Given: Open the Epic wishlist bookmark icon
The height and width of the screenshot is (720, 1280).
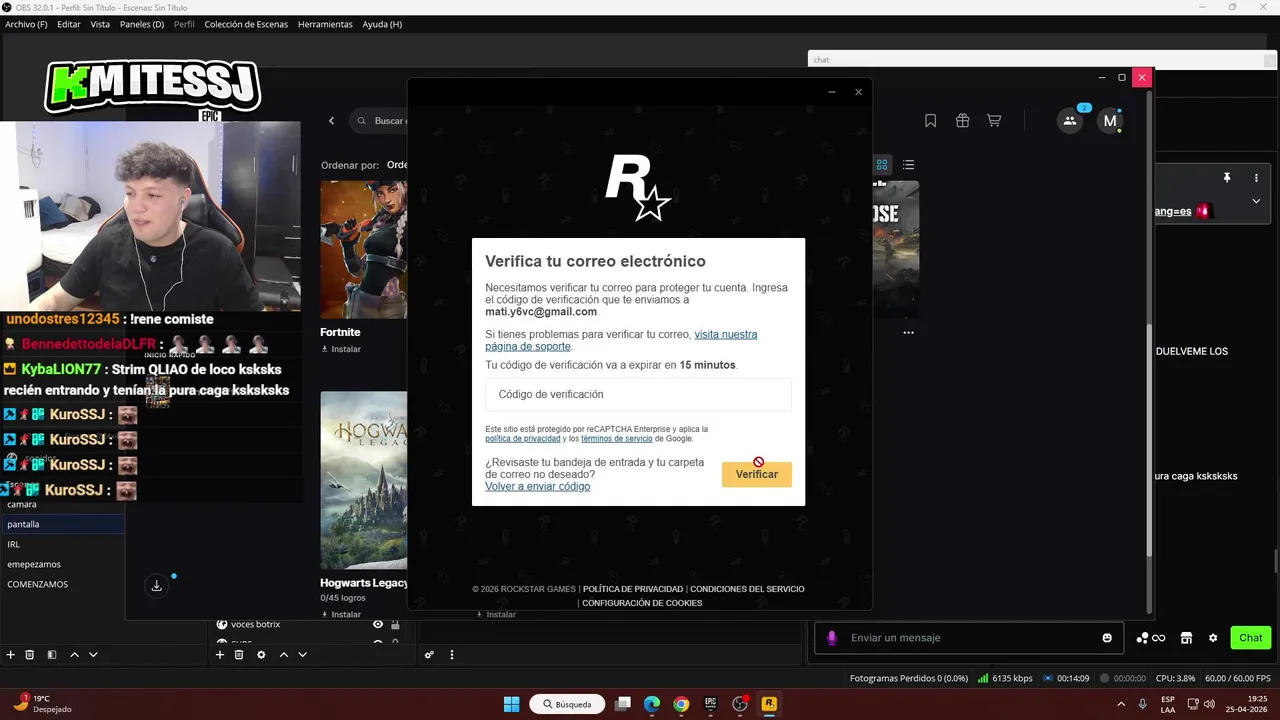Looking at the screenshot, I should point(930,121).
